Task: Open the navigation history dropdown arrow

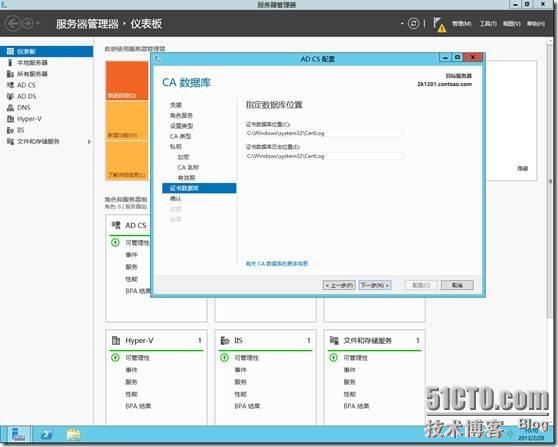Action: [38, 24]
